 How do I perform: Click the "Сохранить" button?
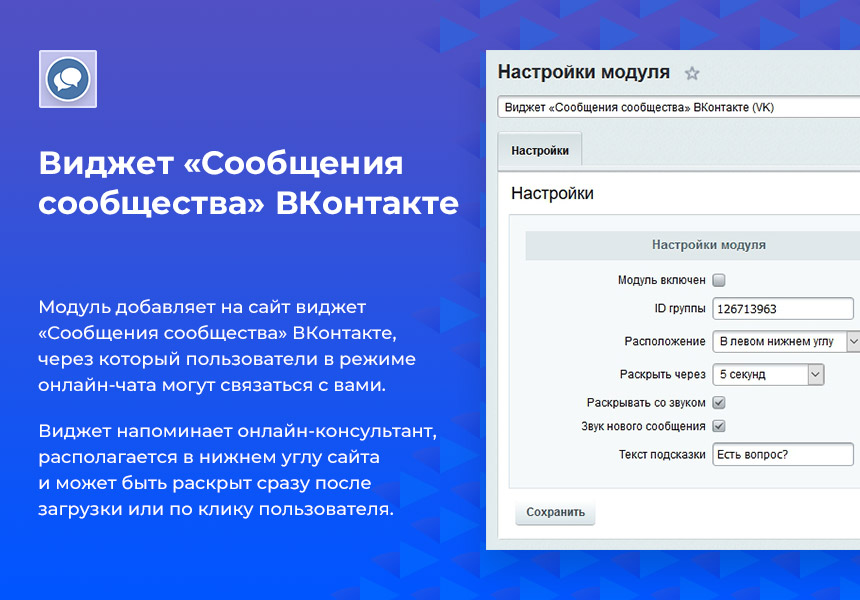click(x=555, y=512)
